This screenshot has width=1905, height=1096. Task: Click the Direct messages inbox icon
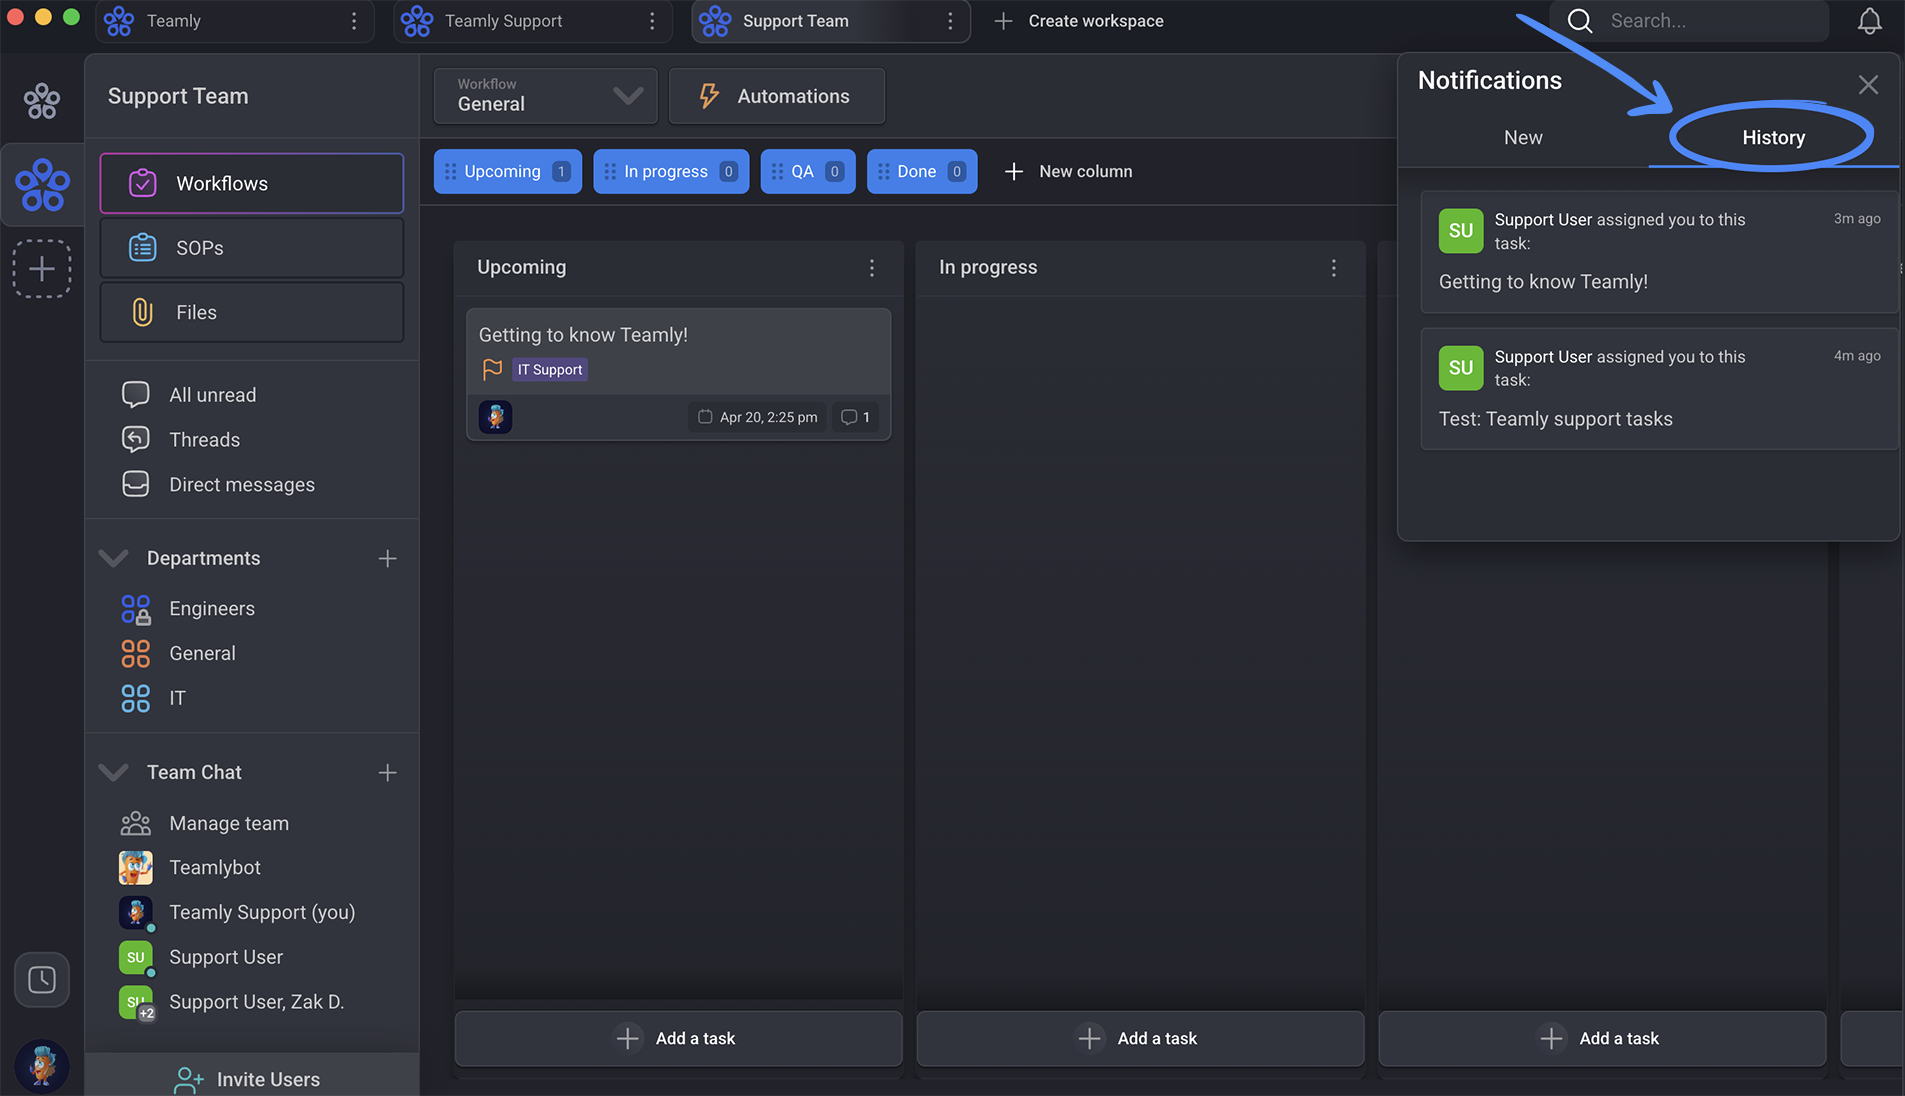tap(135, 484)
